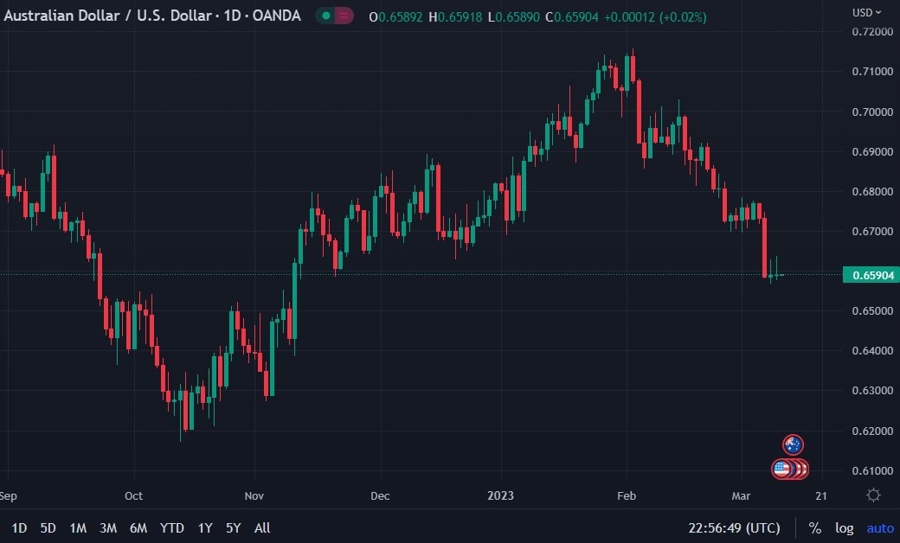Click the 2023 label on time axis
The image size is (900, 543).
tap(501, 495)
